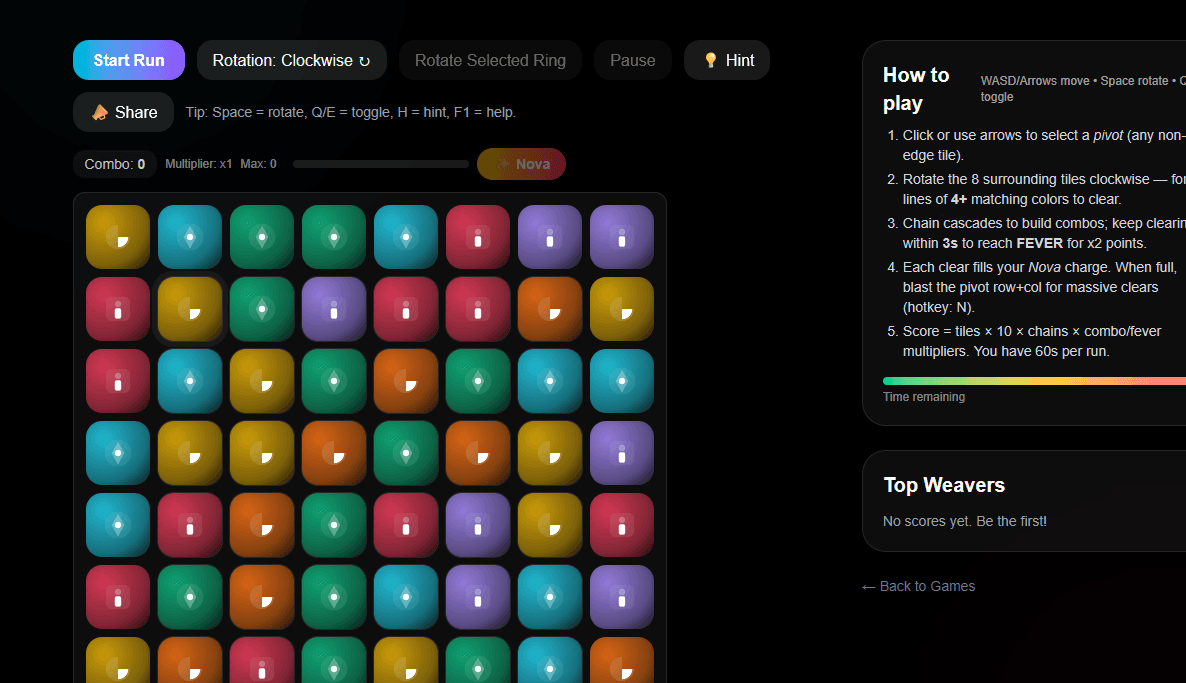Select the highlighted yellow tile in second row

pos(190,309)
